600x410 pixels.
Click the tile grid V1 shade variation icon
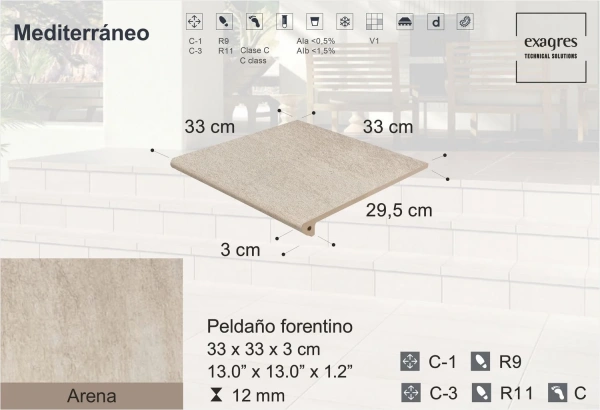click(x=374, y=21)
